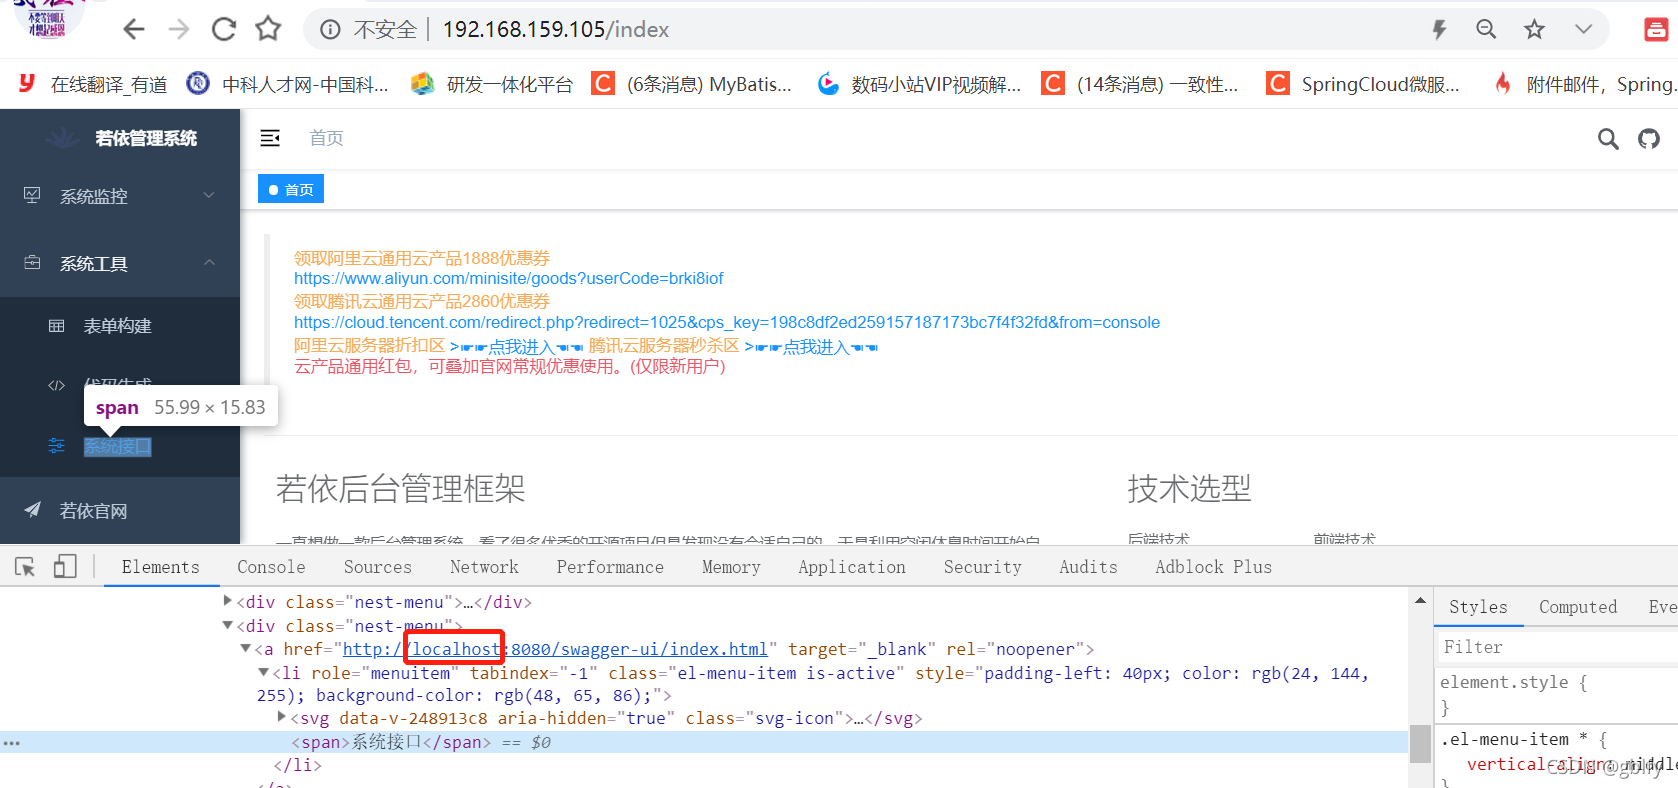Switch to the Network tab
The height and width of the screenshot is (788, 1678).
(x=484, y=567)
